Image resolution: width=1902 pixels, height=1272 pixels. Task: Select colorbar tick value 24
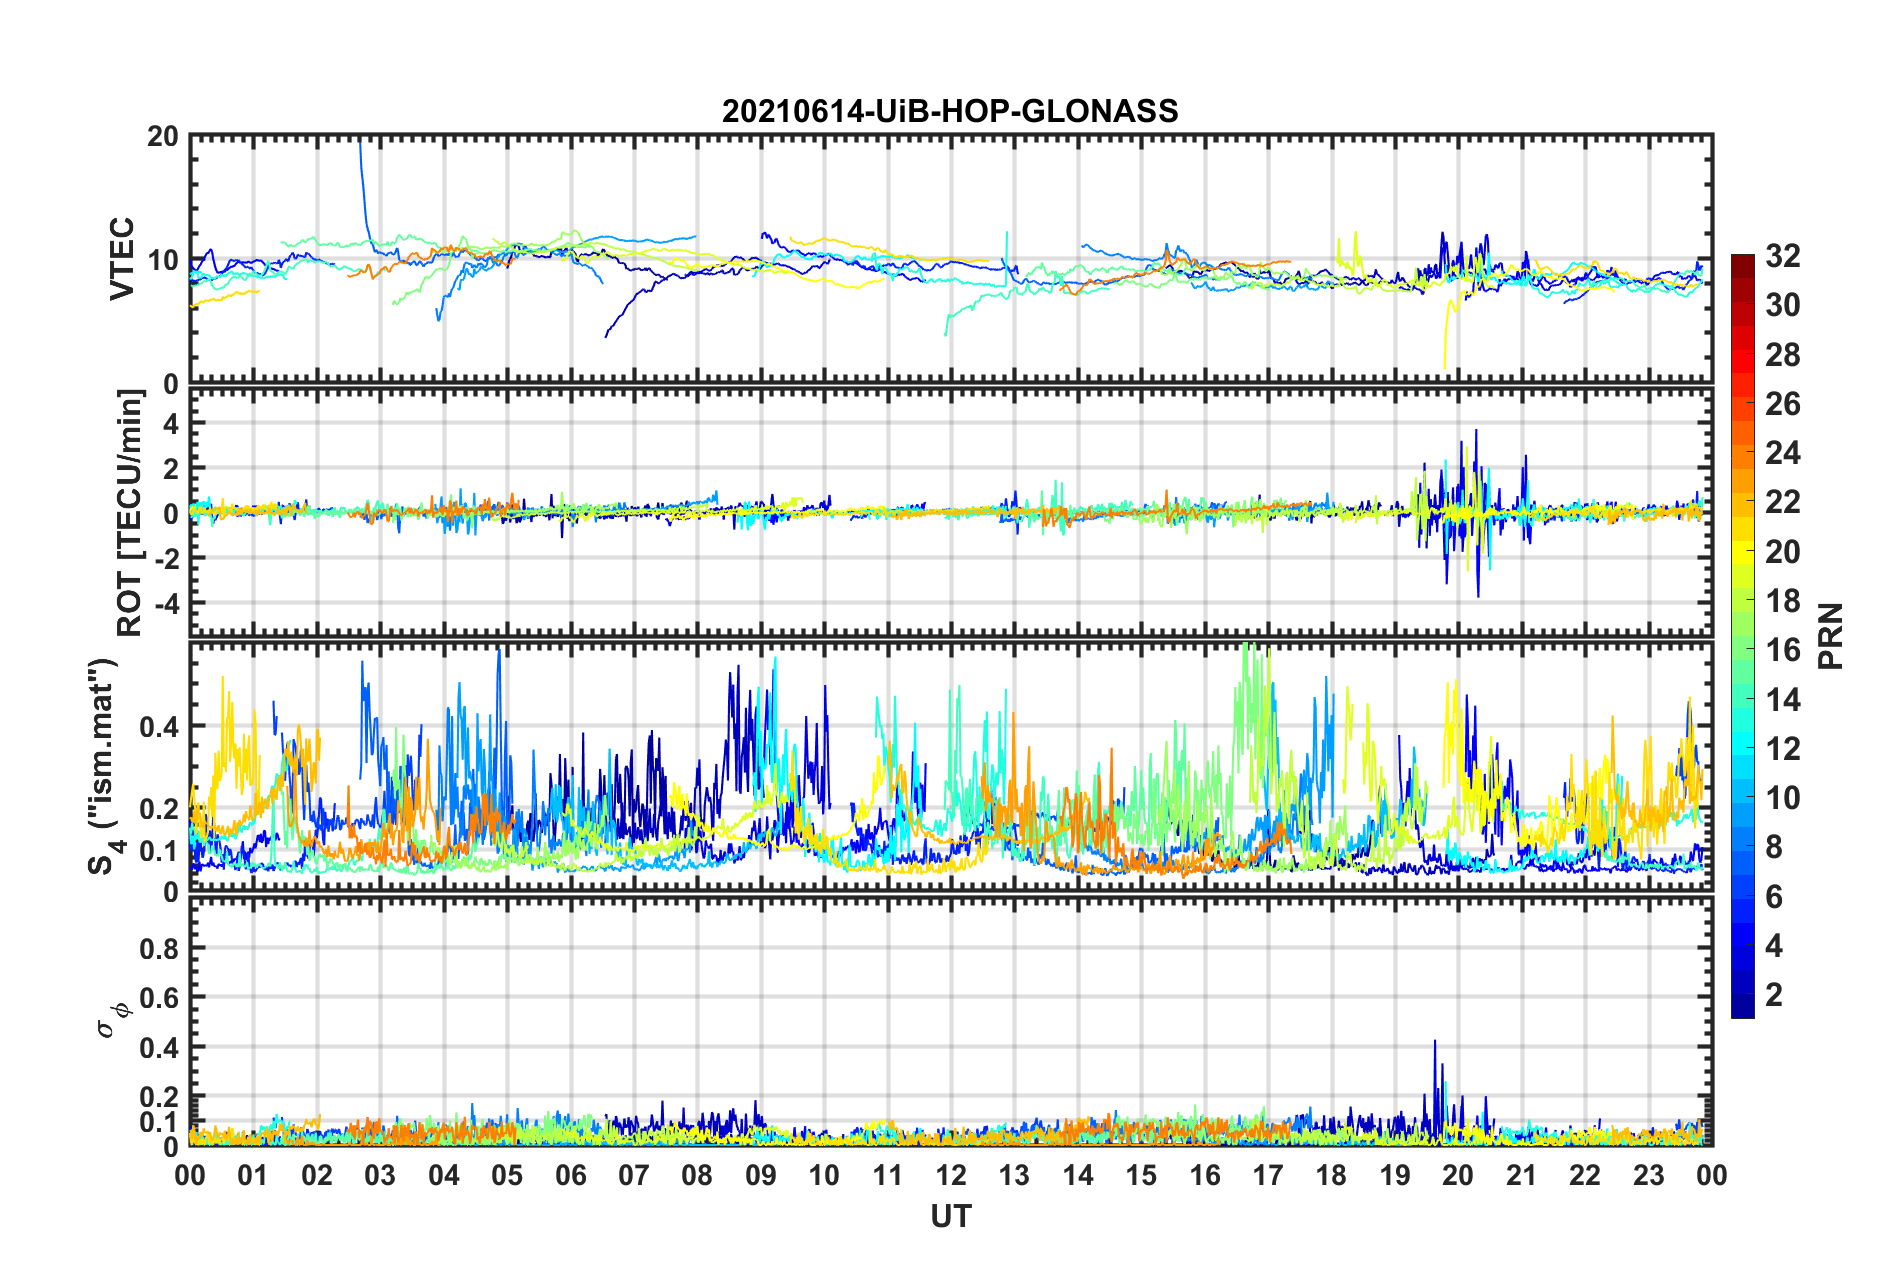coord(1782,453)
